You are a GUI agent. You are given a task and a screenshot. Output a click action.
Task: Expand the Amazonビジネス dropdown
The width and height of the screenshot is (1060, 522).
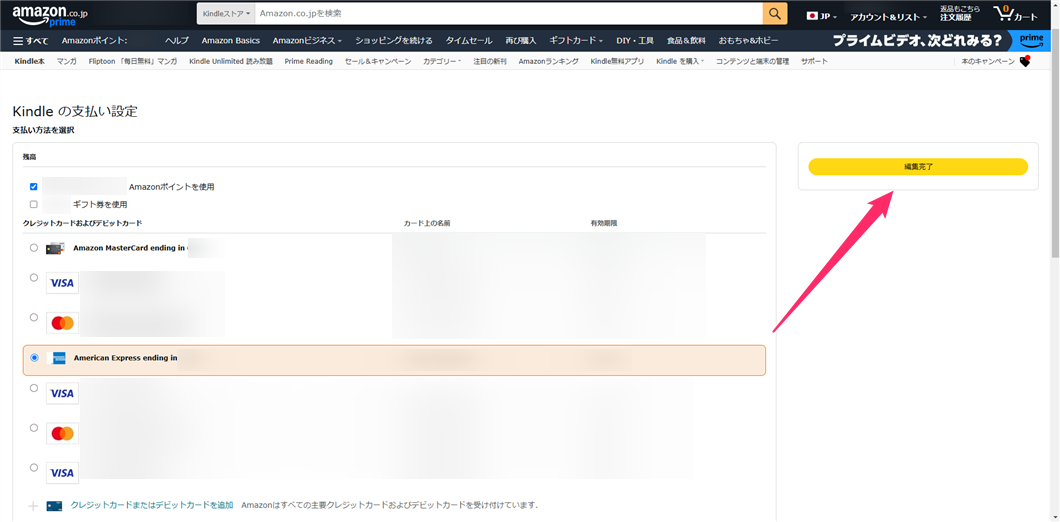tap(307, 41)
